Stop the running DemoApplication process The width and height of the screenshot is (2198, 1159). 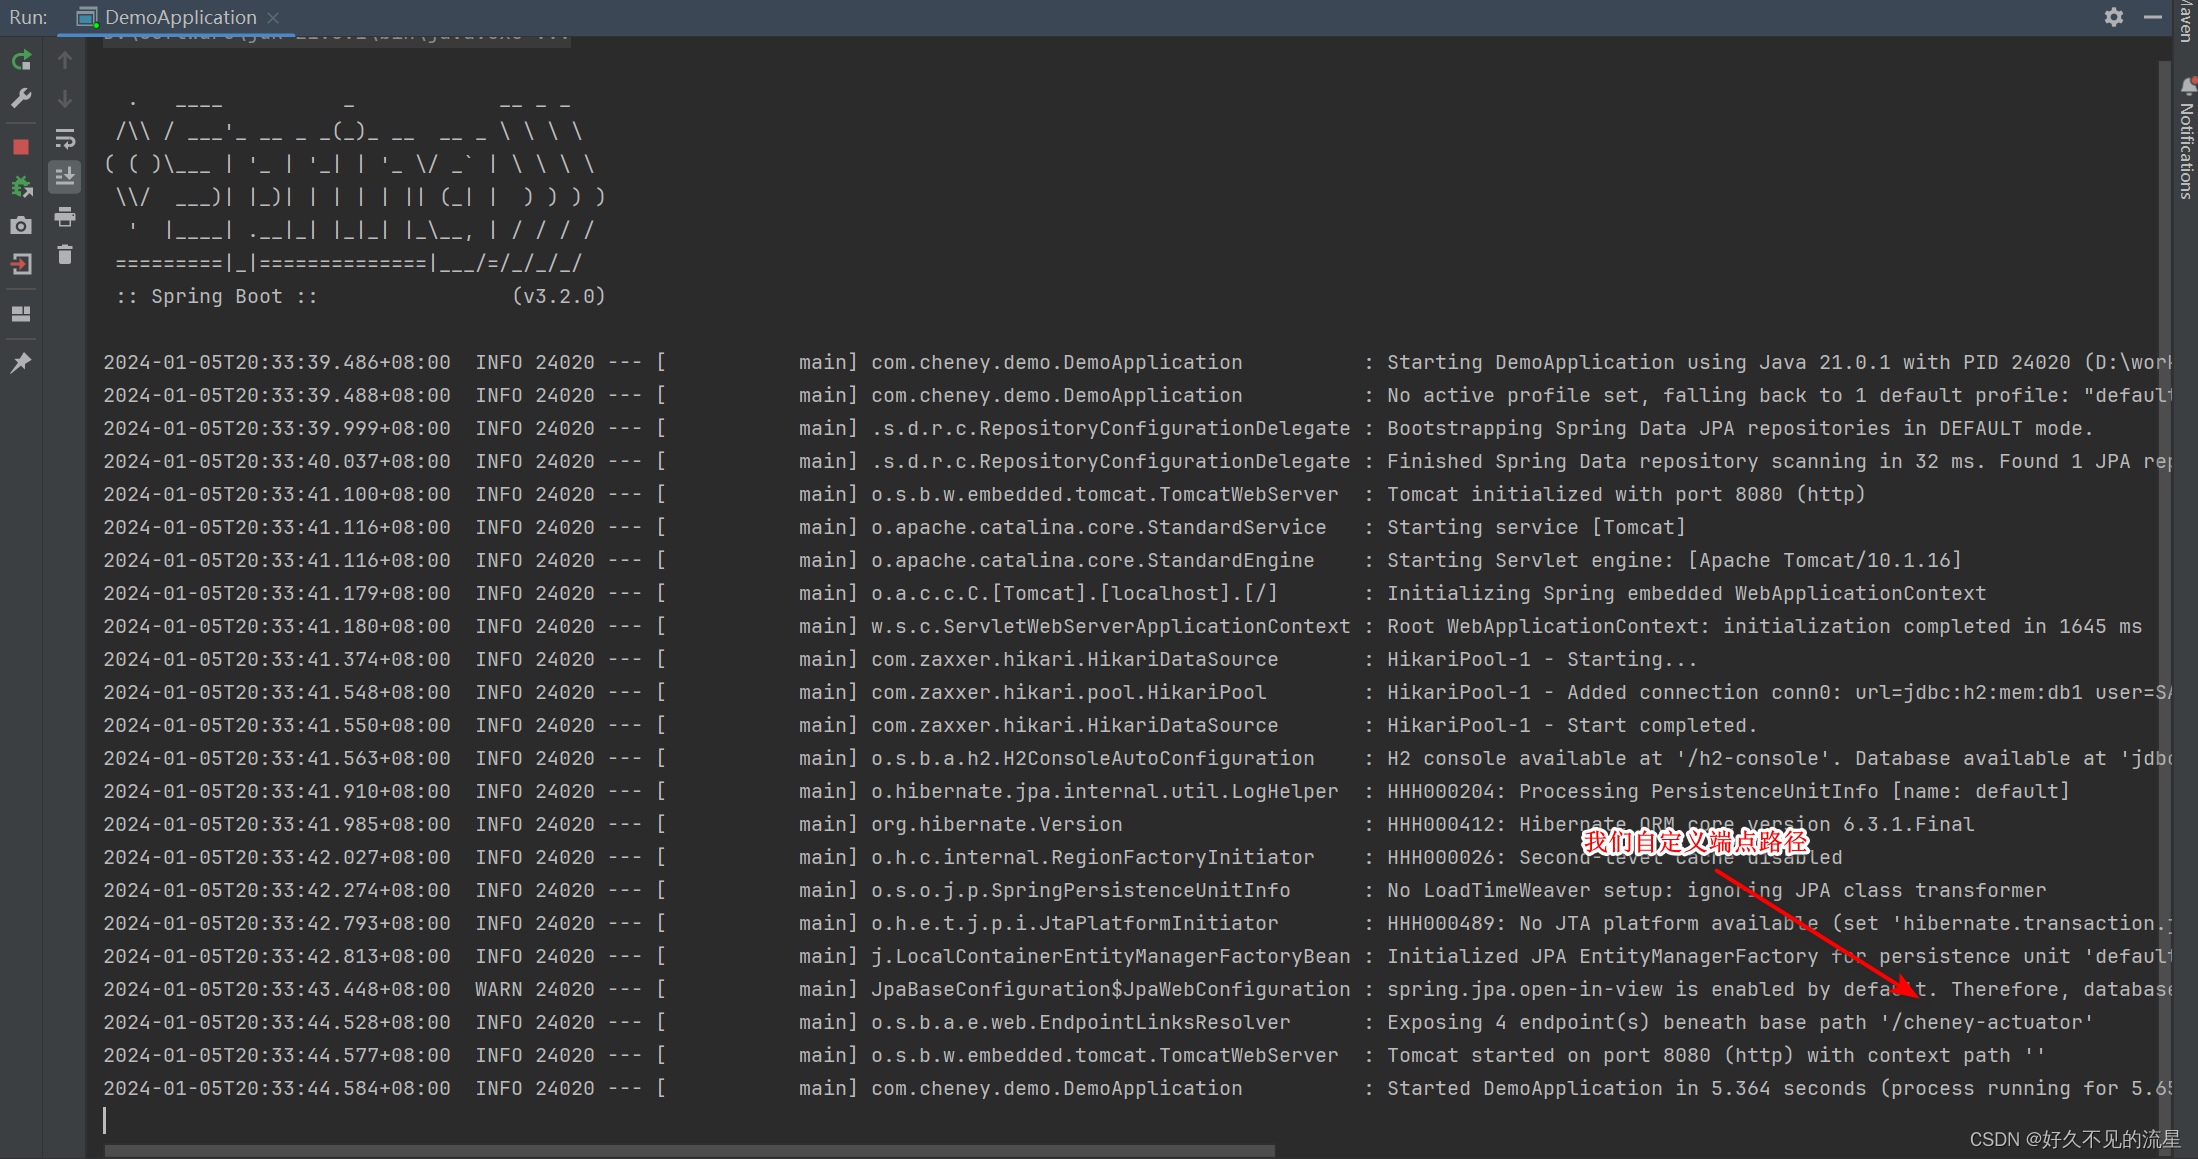(21, 147)
